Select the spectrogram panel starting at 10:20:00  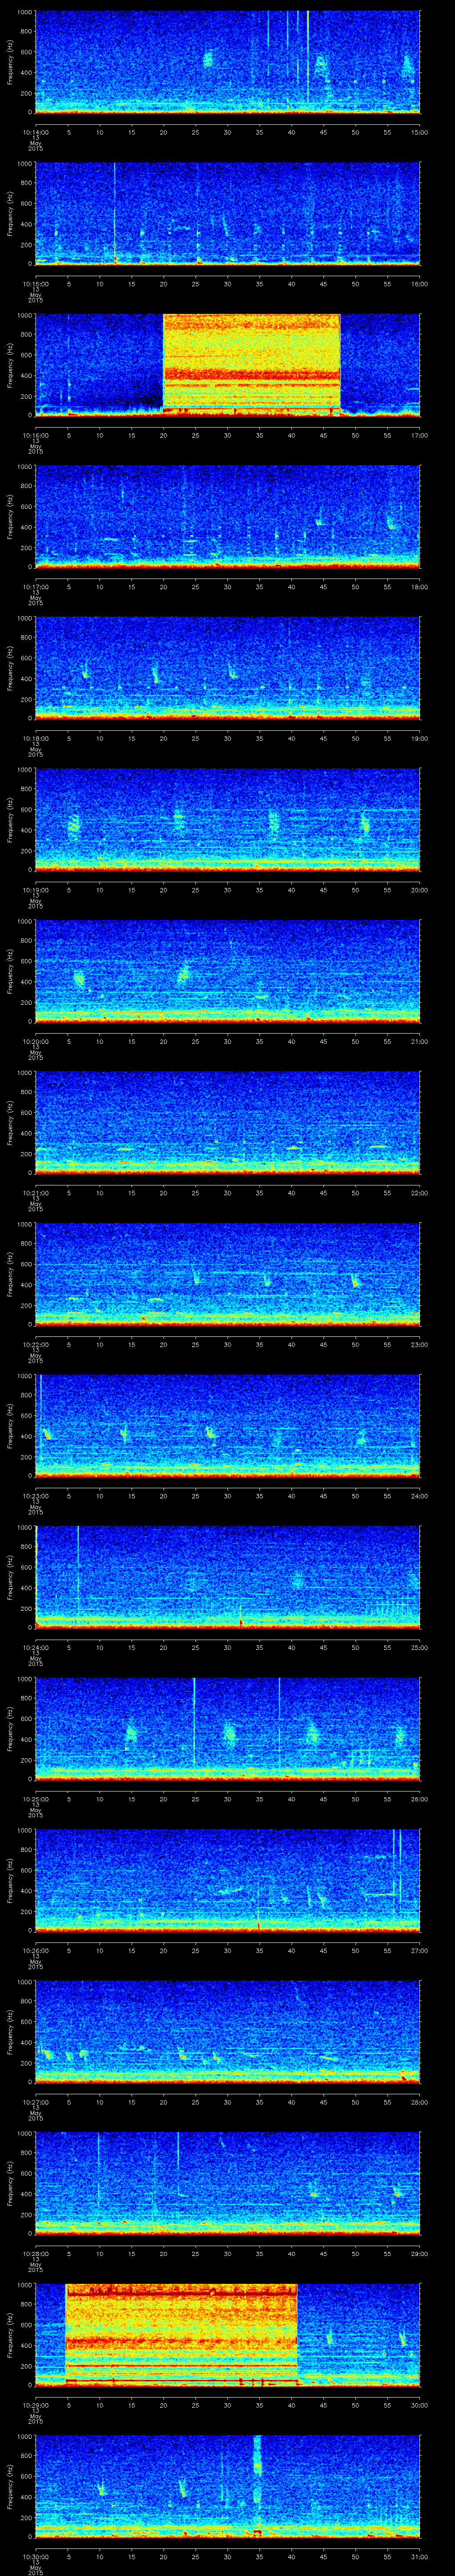point(228,971)
